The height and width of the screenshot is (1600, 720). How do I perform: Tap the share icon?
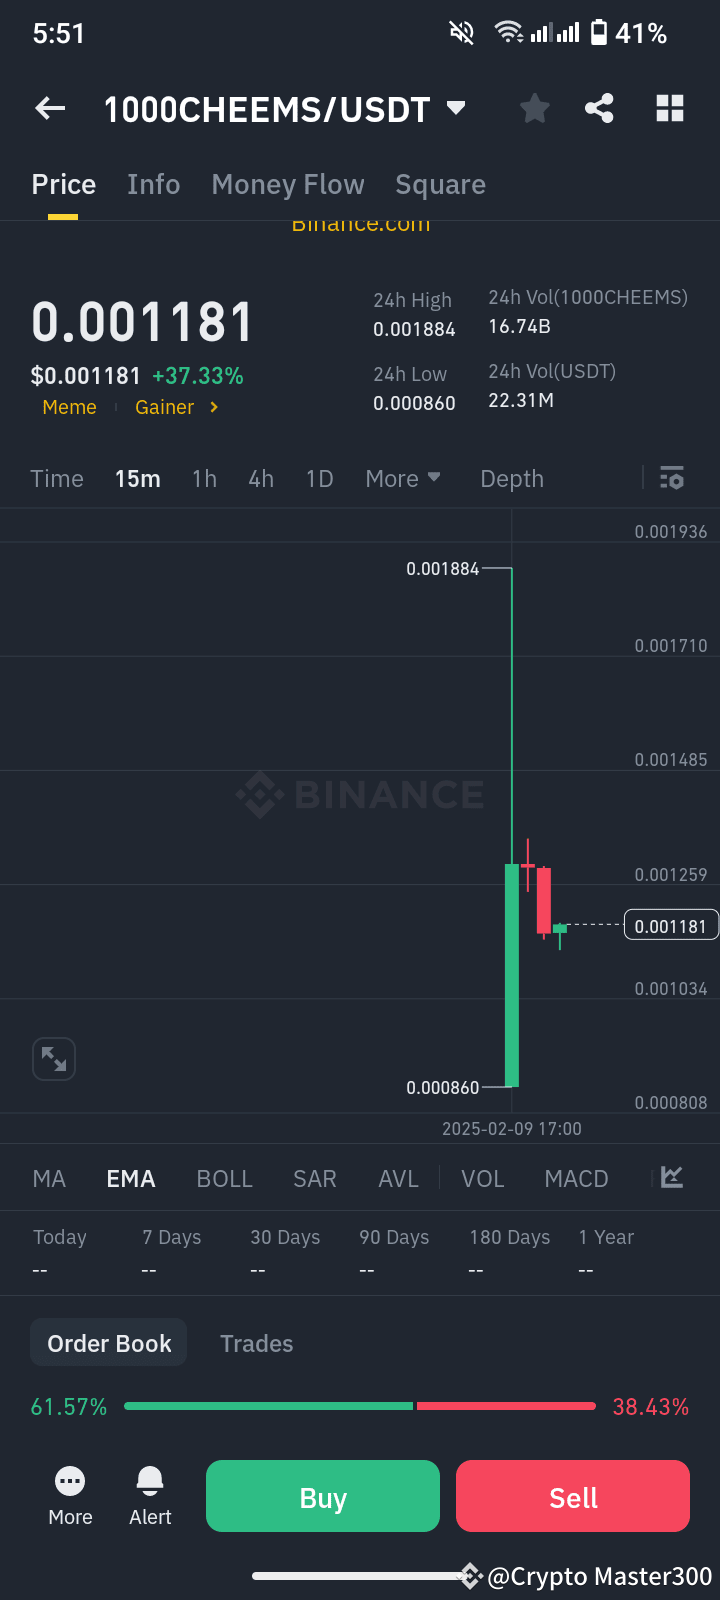point(599,108)
